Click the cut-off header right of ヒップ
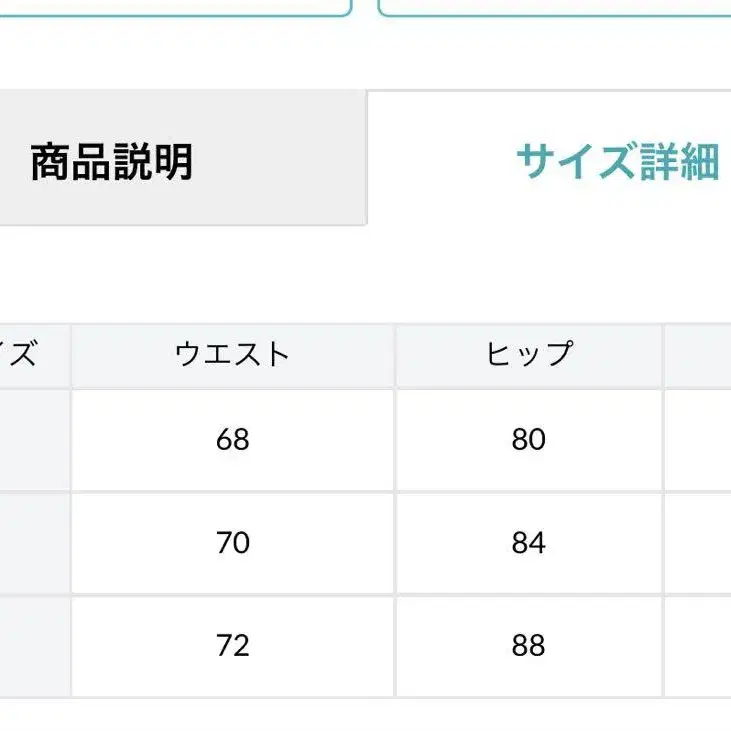Screen dimensions: 731x731 click(x=699, y=355)
